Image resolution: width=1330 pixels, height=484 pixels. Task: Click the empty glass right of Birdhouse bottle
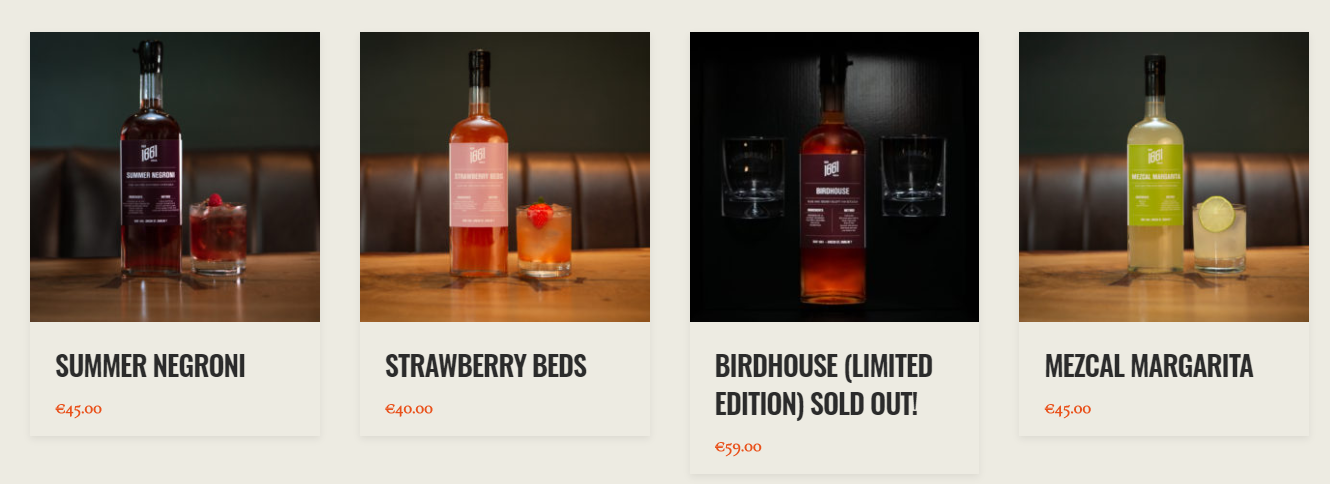click(913, 176)
